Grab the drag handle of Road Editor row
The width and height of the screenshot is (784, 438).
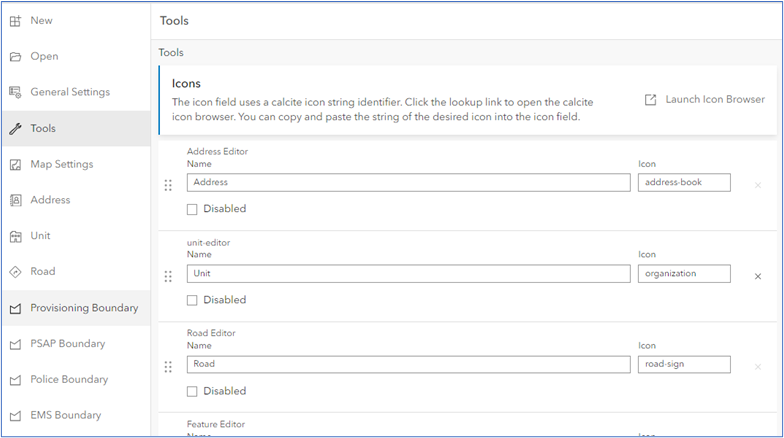168,368
